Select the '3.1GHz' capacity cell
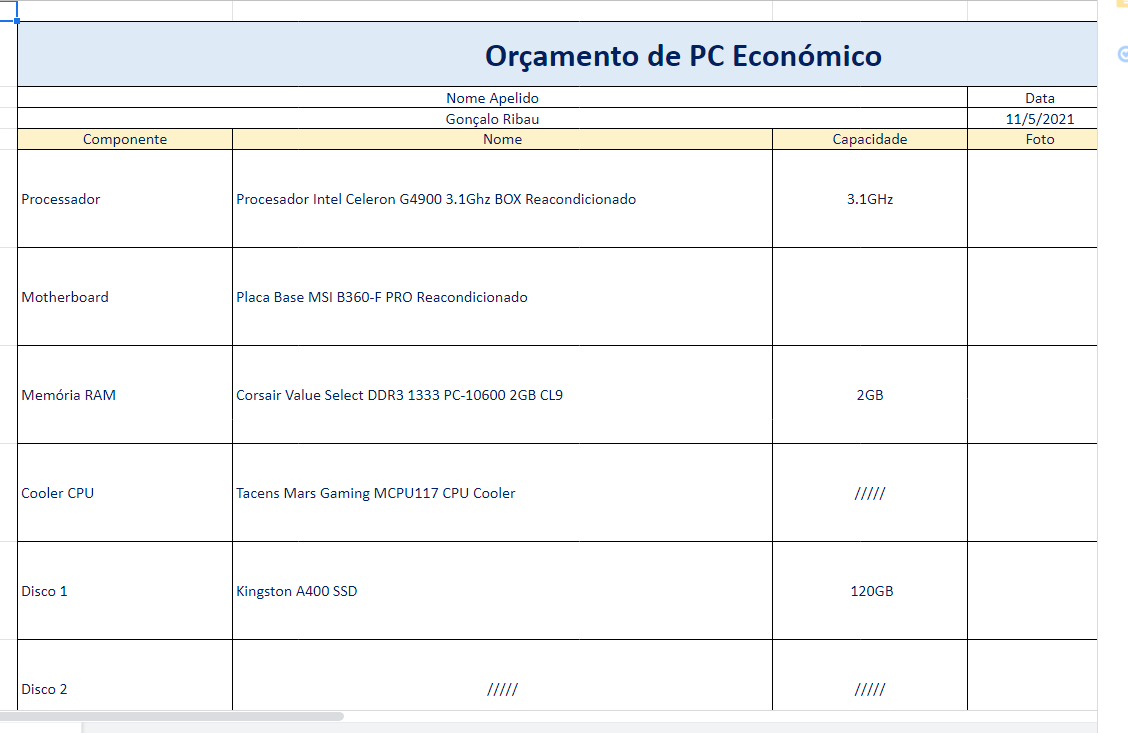This screenshot has height=733, width=1128. click(870, 199)
